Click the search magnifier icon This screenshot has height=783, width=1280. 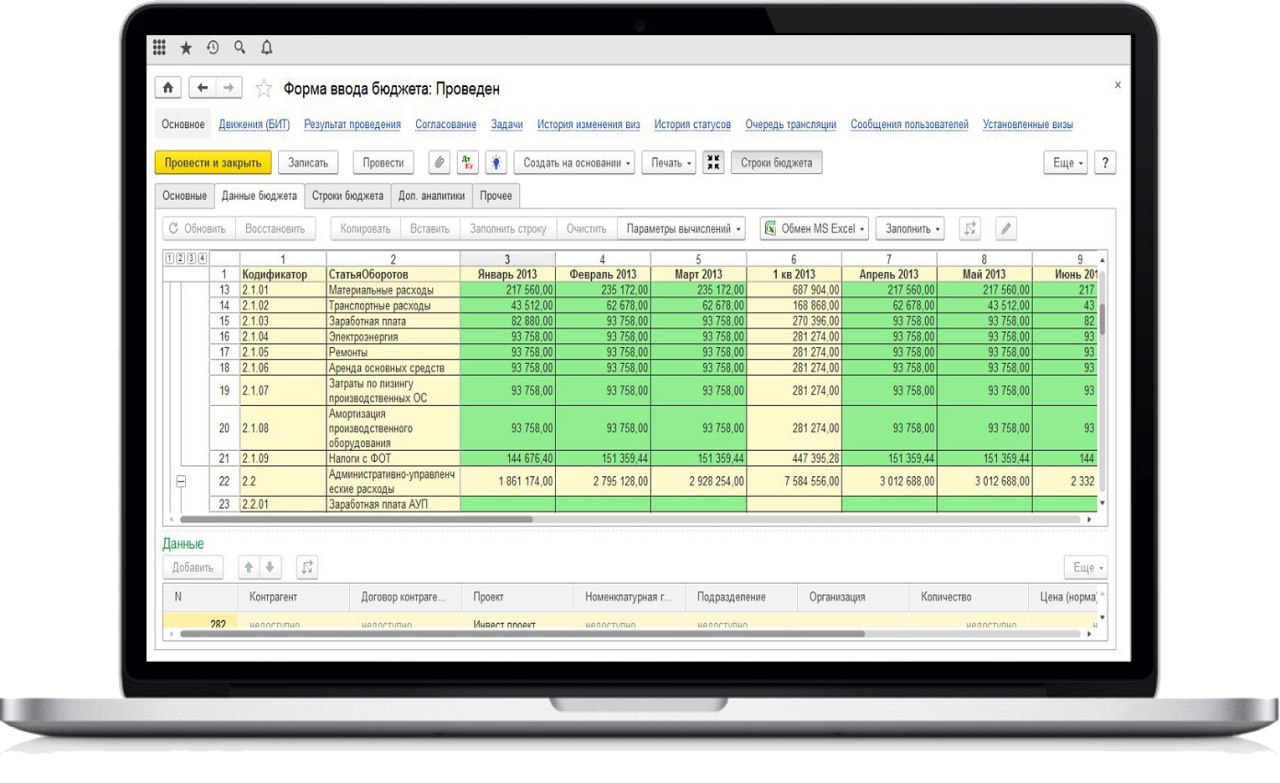point(240,48)
